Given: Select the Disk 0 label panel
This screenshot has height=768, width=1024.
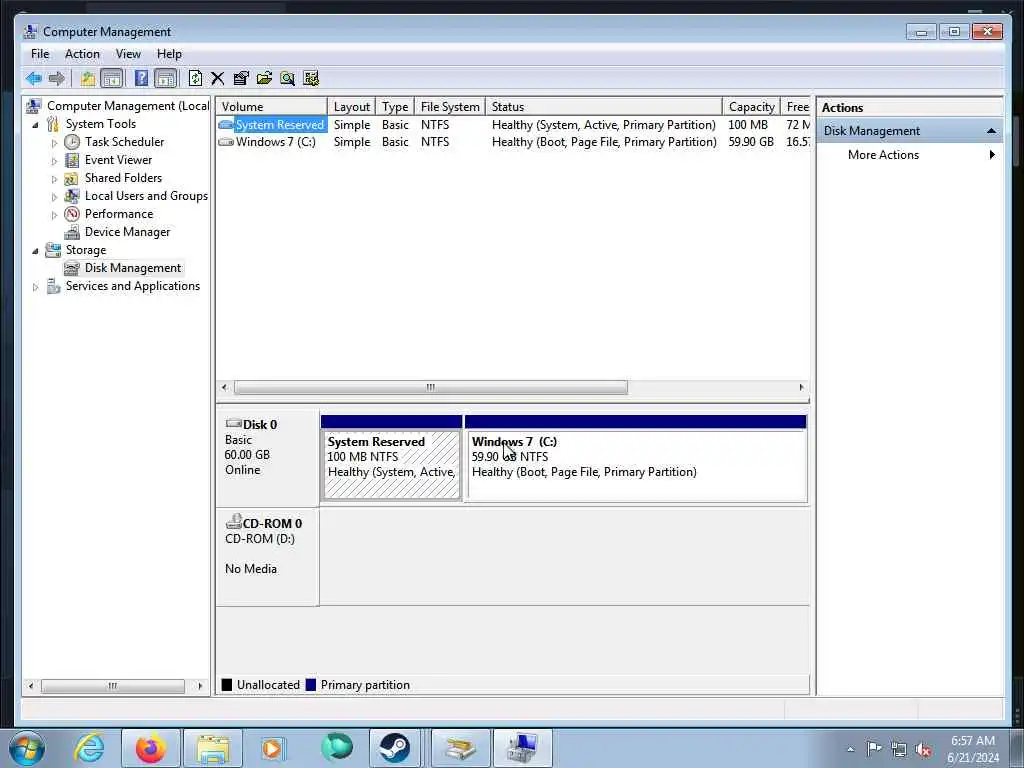Looking at the screenshot, I should point(268,458).
